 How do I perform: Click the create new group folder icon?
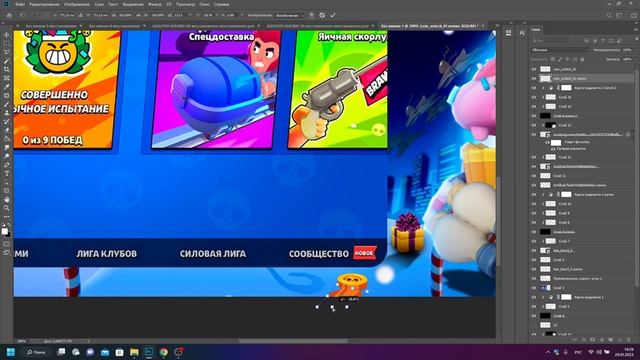pos(611,340)
